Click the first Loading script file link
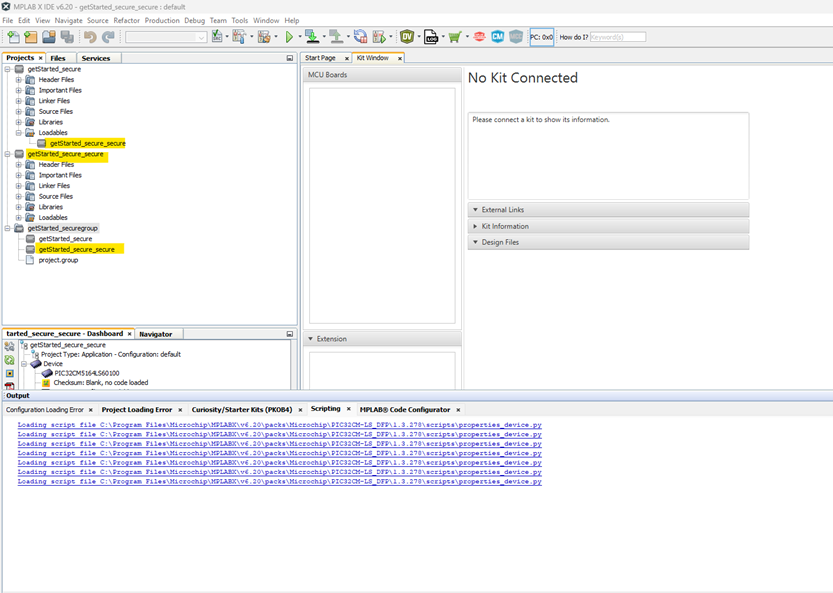833x593 pixels. point(279,425)
